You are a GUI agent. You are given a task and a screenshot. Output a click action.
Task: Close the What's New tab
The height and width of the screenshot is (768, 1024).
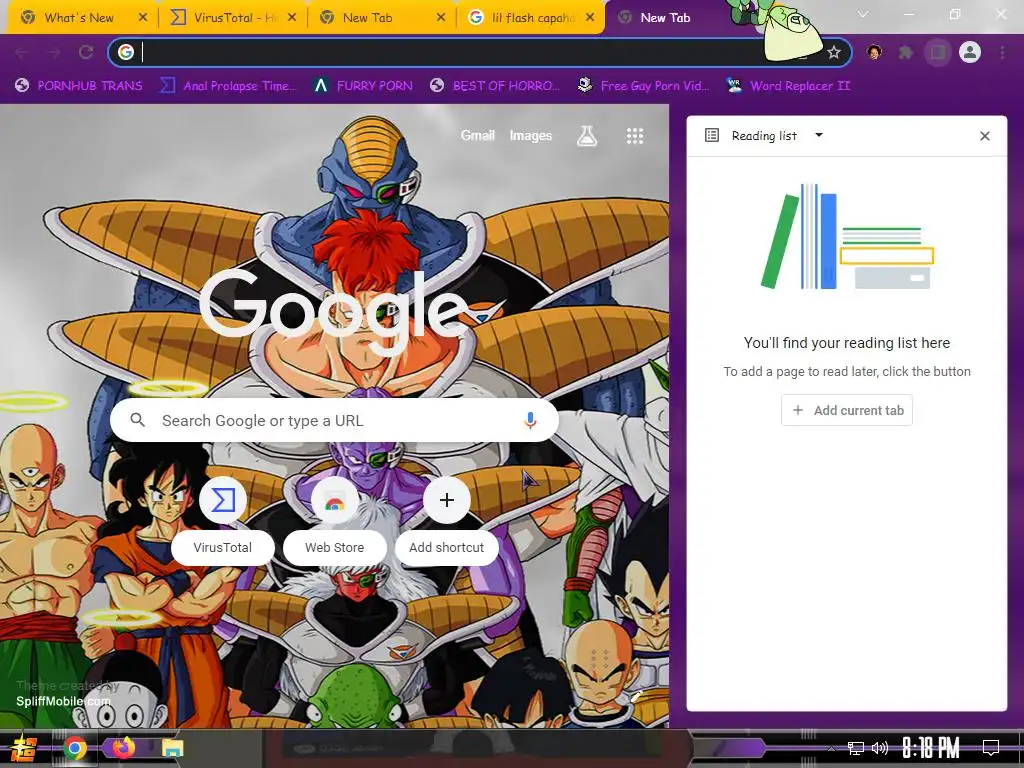click(143, 18)
